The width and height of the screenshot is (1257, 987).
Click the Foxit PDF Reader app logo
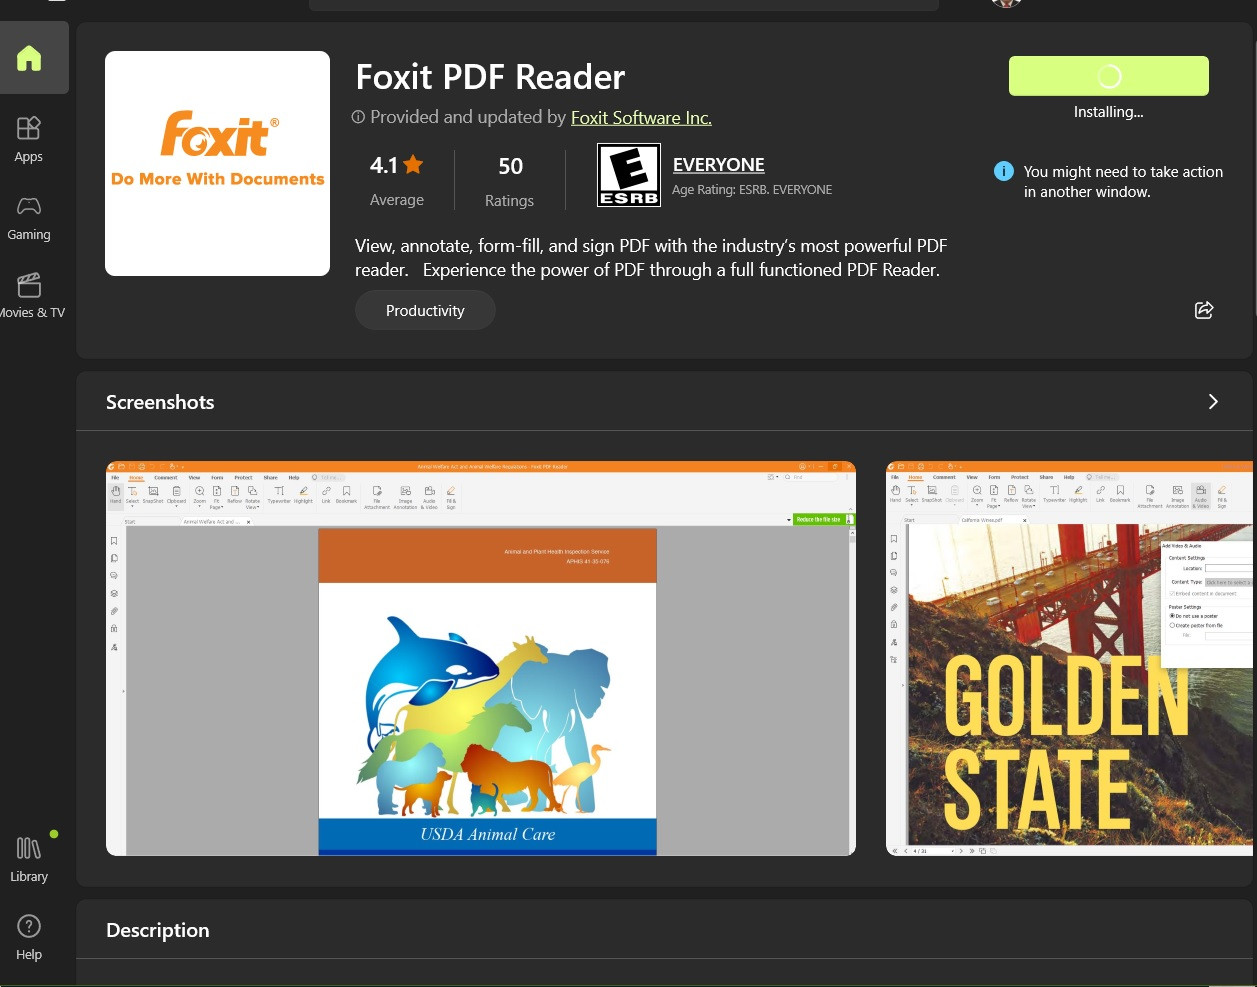[x=217, y=163]
